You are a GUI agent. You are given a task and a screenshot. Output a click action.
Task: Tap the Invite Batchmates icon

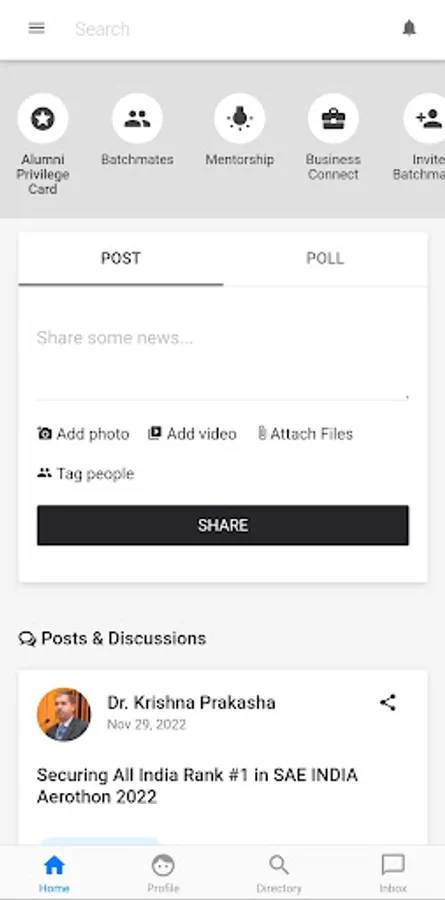click(x=426, y=119)
